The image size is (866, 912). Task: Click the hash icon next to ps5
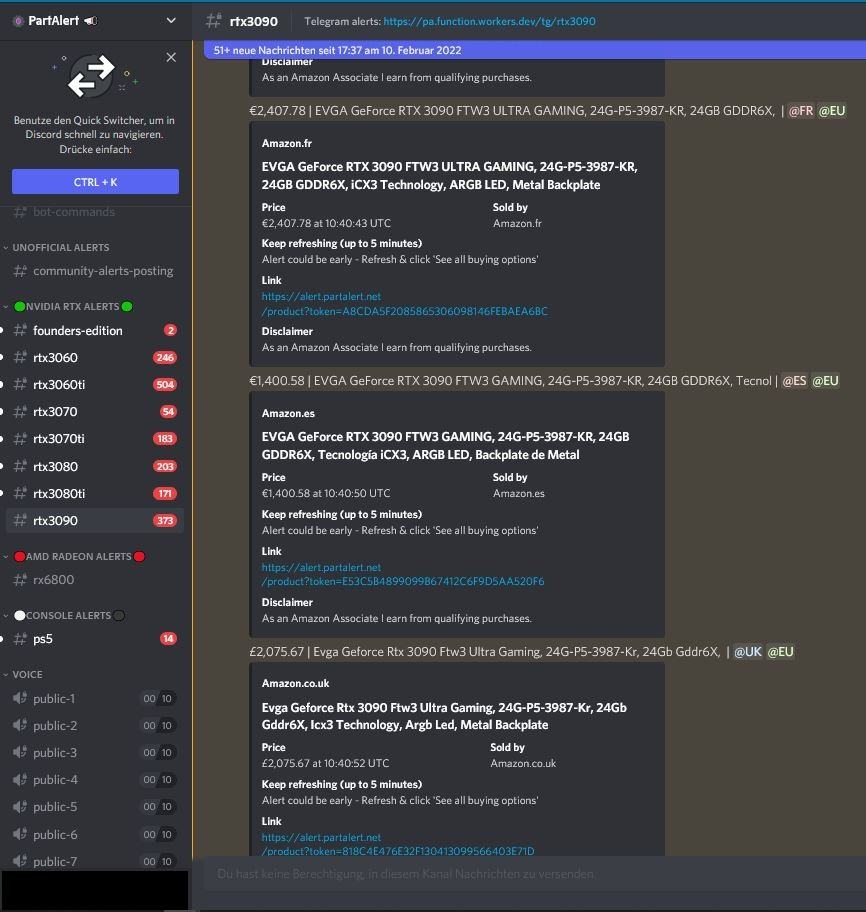(x=20, y=639)
